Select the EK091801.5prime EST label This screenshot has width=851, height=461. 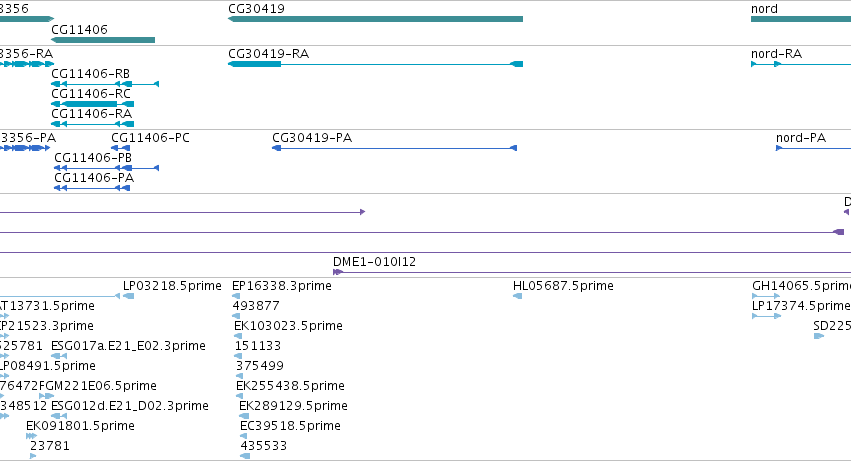click(80, 426)
